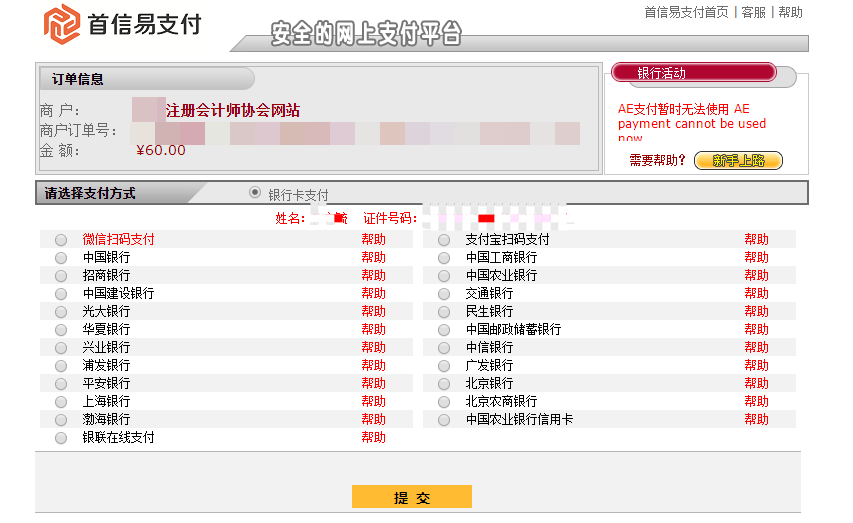Pick 平安银行 radio option
The width and height of the screenshot is (853, 523).
click(x=61, y=384)
